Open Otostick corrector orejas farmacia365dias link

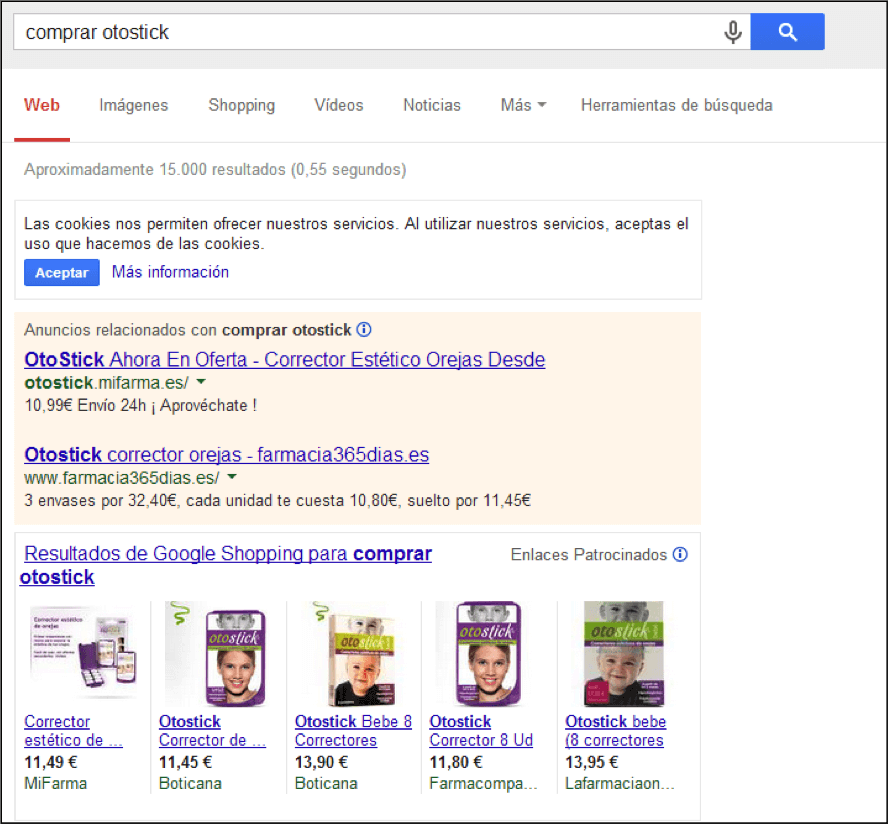(227, 455)
